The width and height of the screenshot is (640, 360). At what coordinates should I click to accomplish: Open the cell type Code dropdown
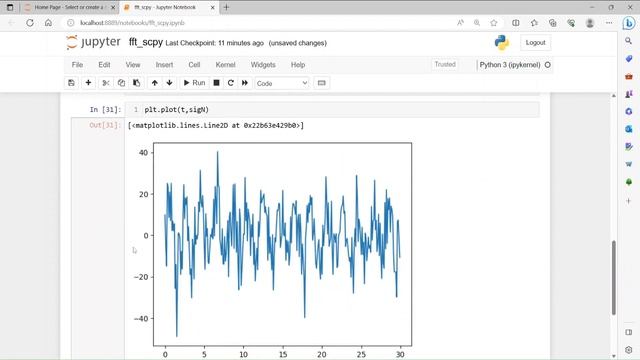pos(282,83)
